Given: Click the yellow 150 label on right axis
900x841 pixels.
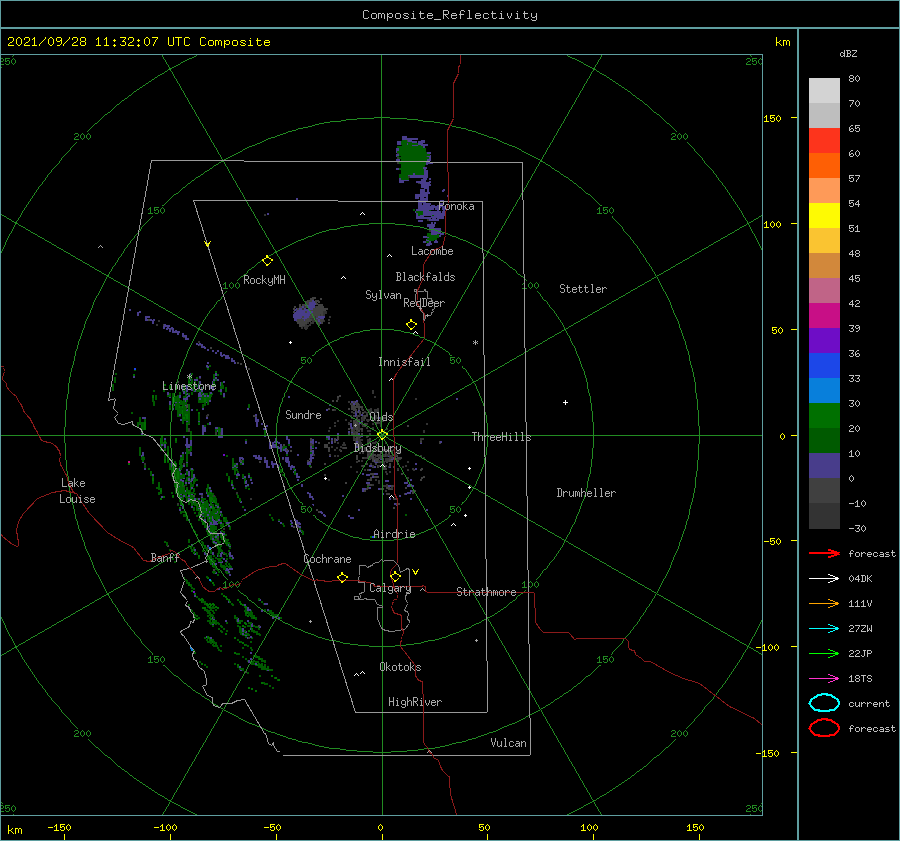Looking at the screenshot, I should click(772, 118).
